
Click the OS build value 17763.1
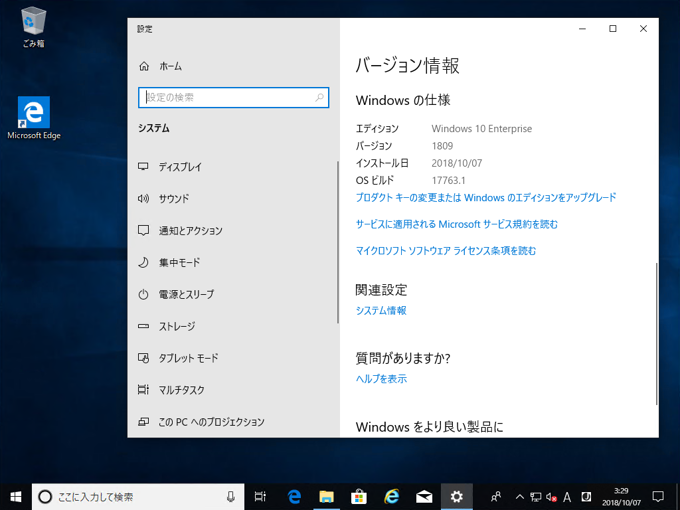[x=448, y=180]
